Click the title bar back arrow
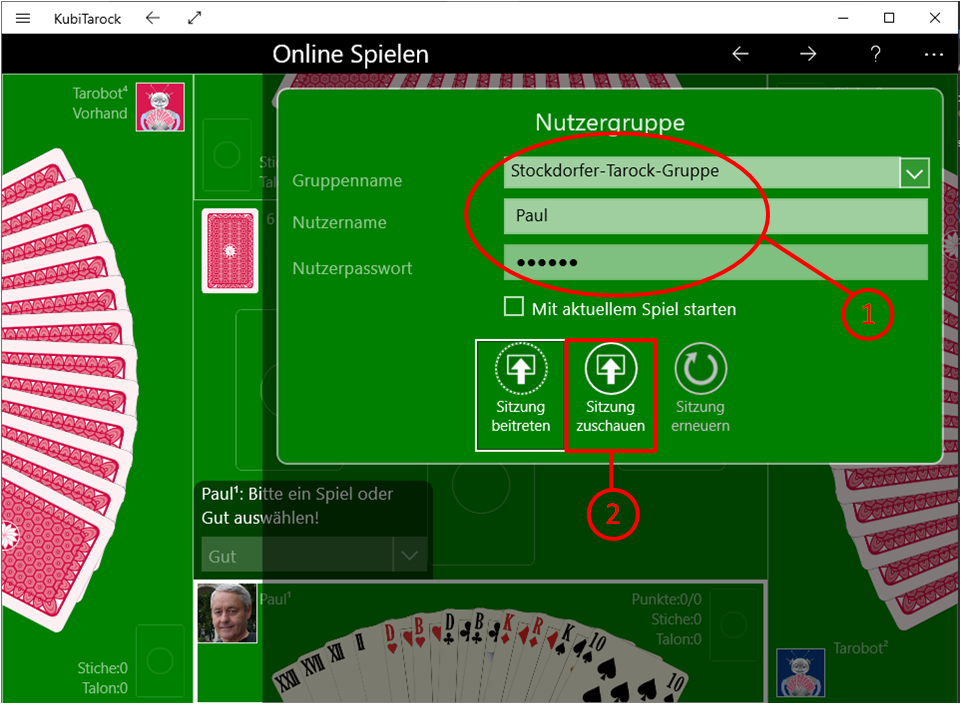 click(x=152, y=18)
